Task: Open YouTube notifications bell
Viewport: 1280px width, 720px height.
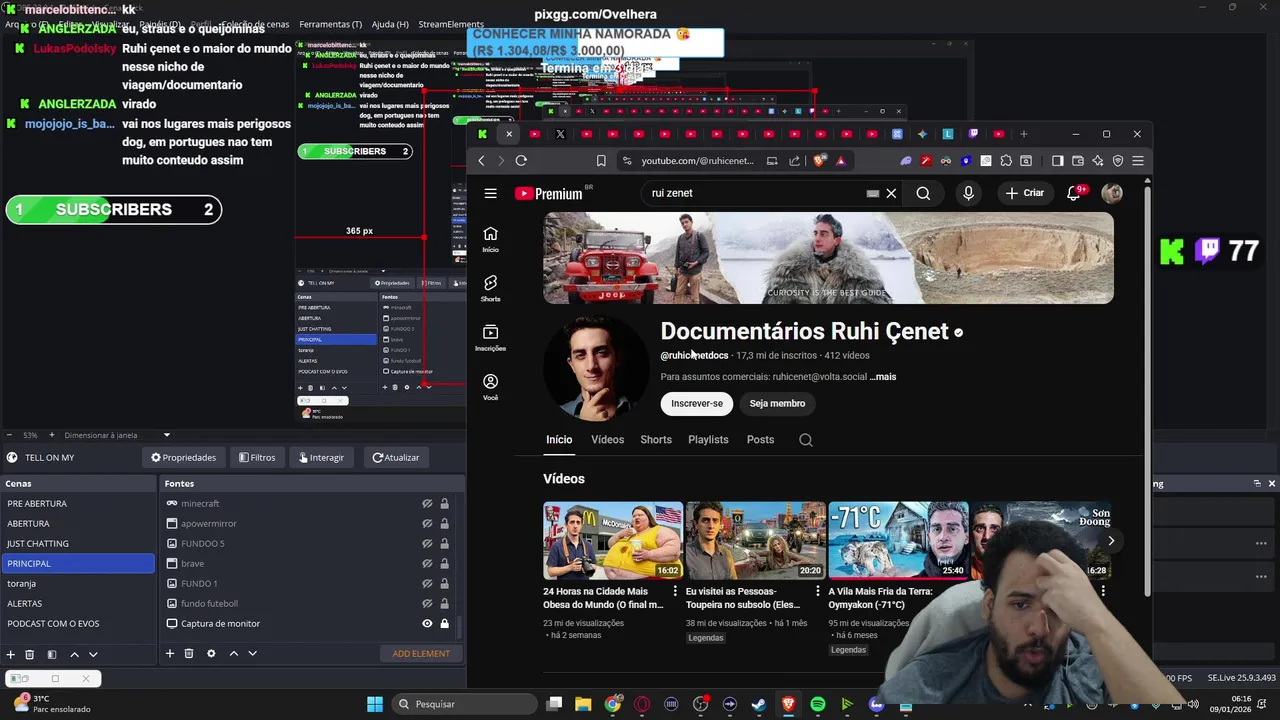Action: tap(1073, 193)
